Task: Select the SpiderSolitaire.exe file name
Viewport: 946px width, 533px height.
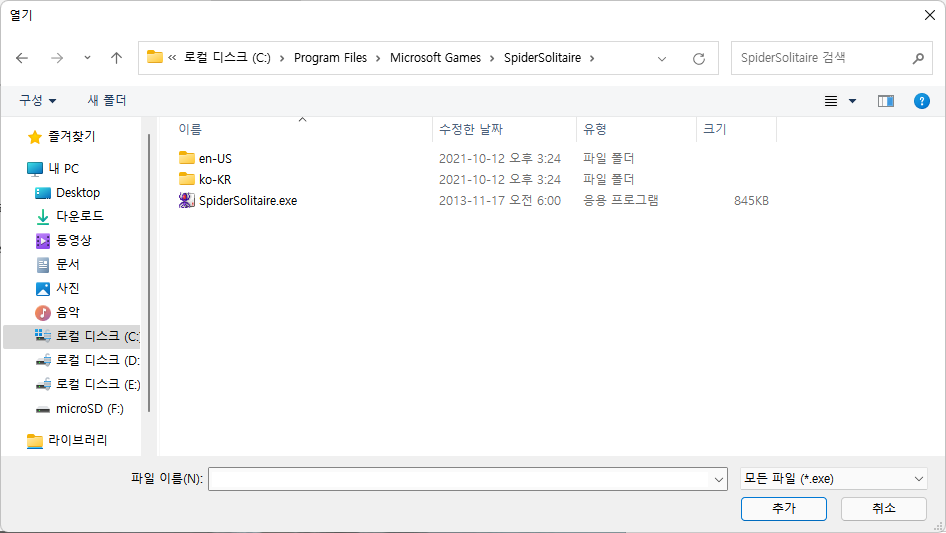Action: (x=248, y=200)
